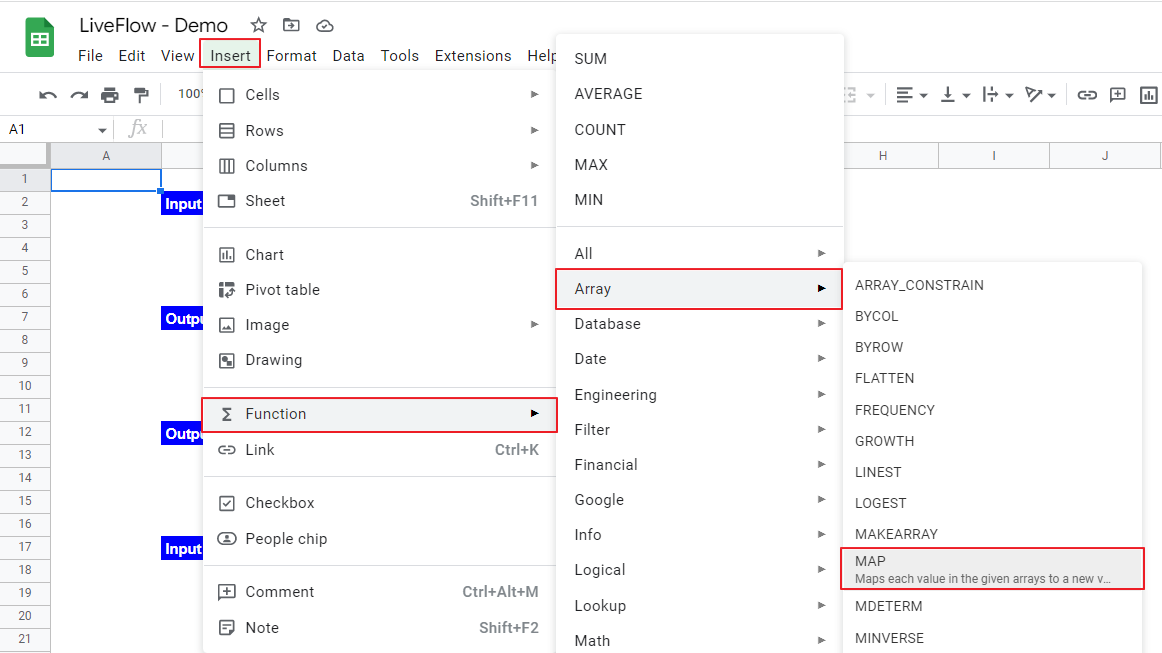Open the Insert comment toolbar icon
1162x653 pixels.
click(1119, 95)
